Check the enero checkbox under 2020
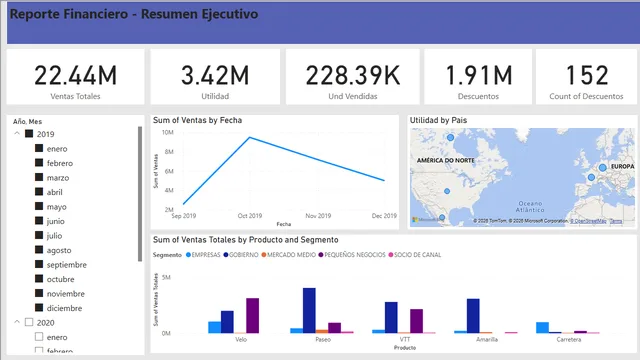The image size is (640, 360). (39, 337)
